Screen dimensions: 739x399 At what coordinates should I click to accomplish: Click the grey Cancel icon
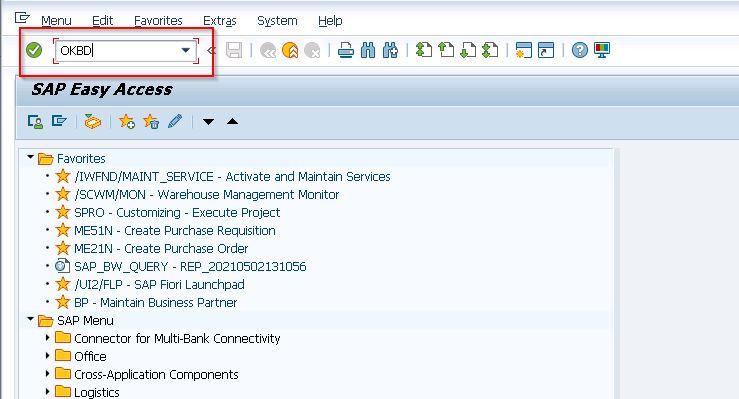(x=312, y=50)
